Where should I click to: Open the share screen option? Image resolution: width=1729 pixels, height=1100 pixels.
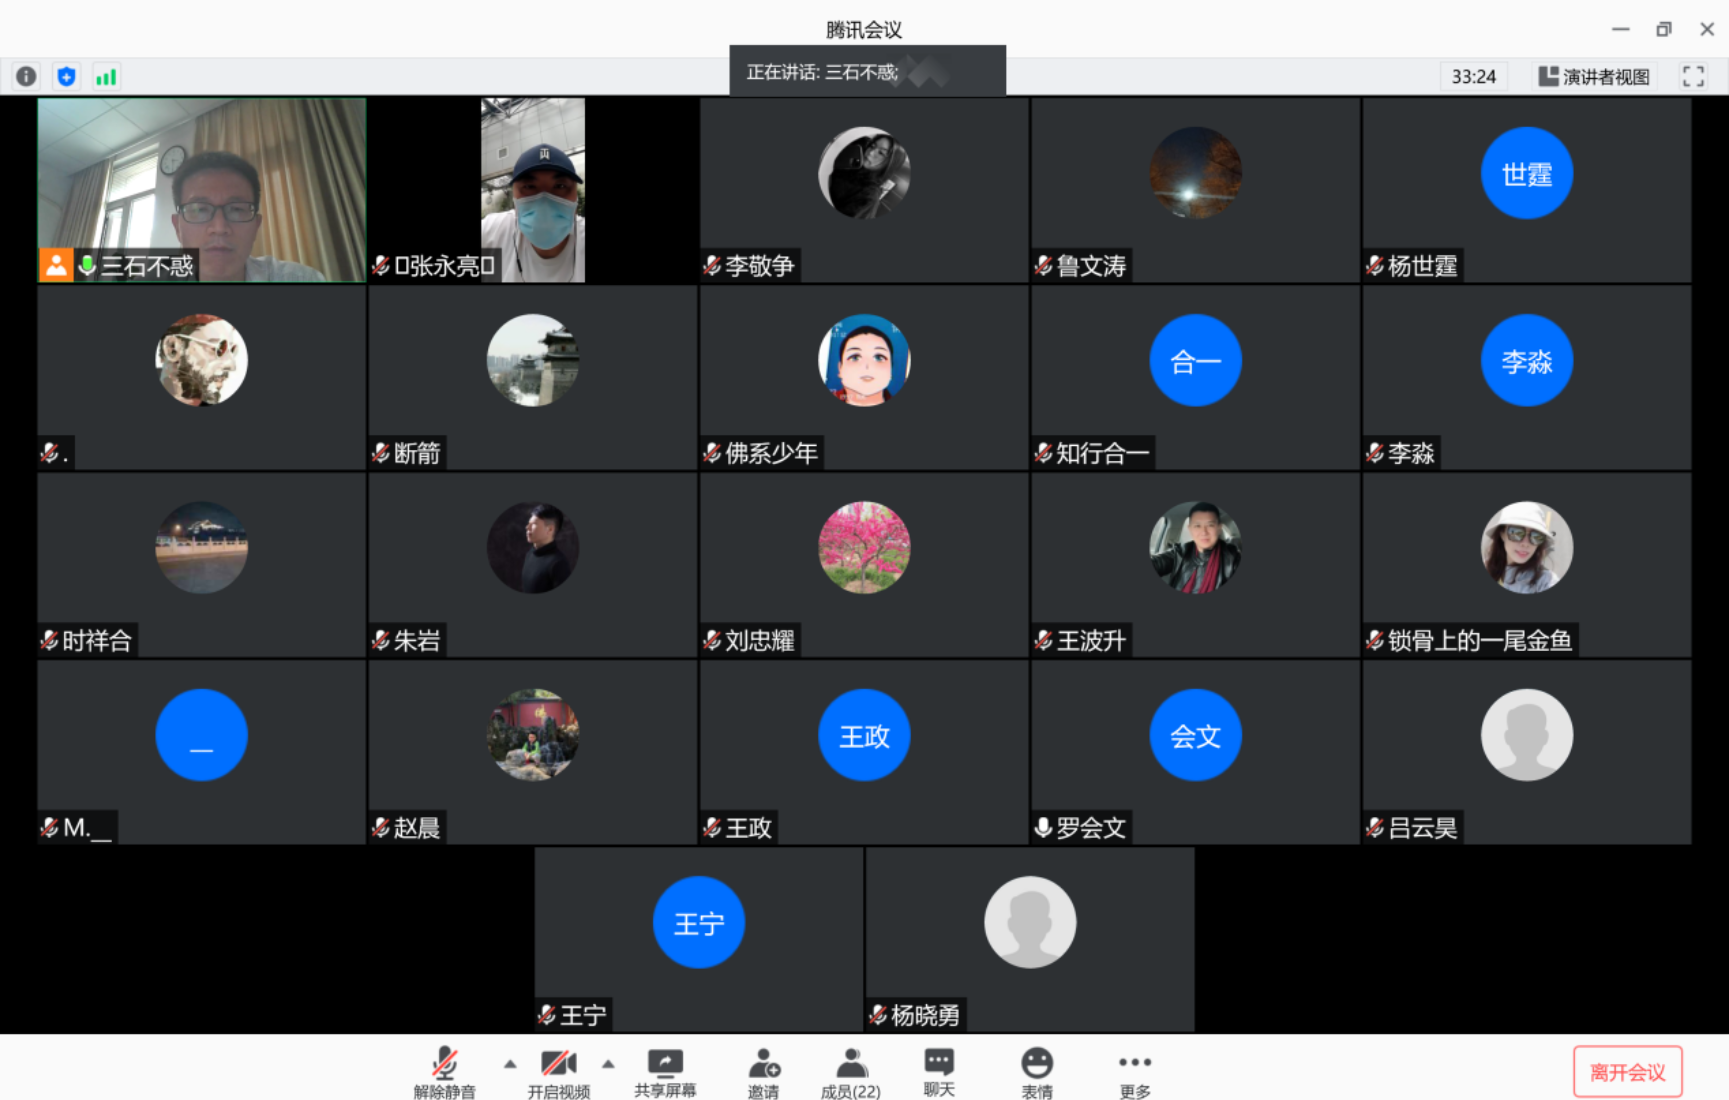pos(665,1072)
